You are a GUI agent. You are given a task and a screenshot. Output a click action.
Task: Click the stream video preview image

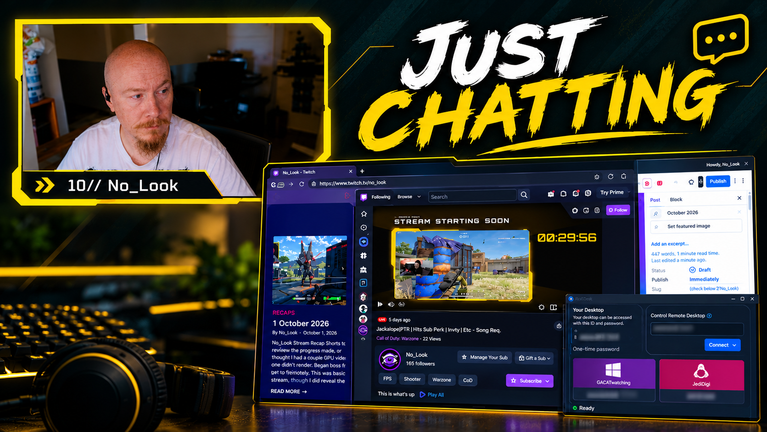pyautogui.click(x=461, y=265)
